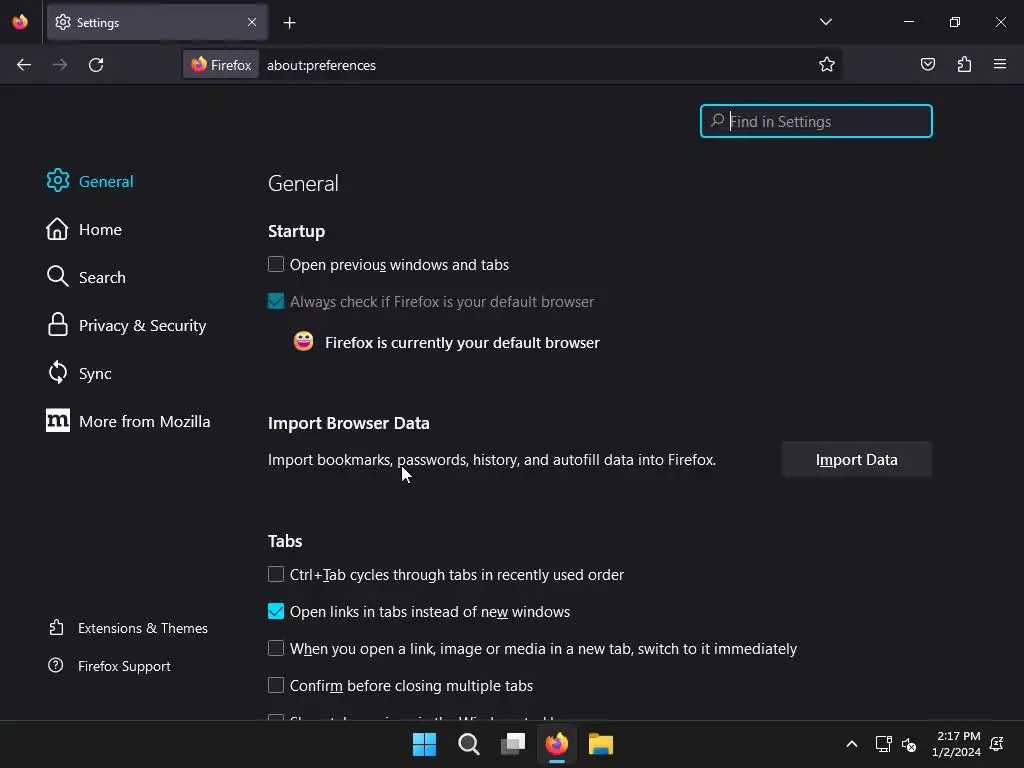This screenshot has width=1024, height=768.
Task: Click the Firefox Support question mark icon
Action: tap(56, 665)
